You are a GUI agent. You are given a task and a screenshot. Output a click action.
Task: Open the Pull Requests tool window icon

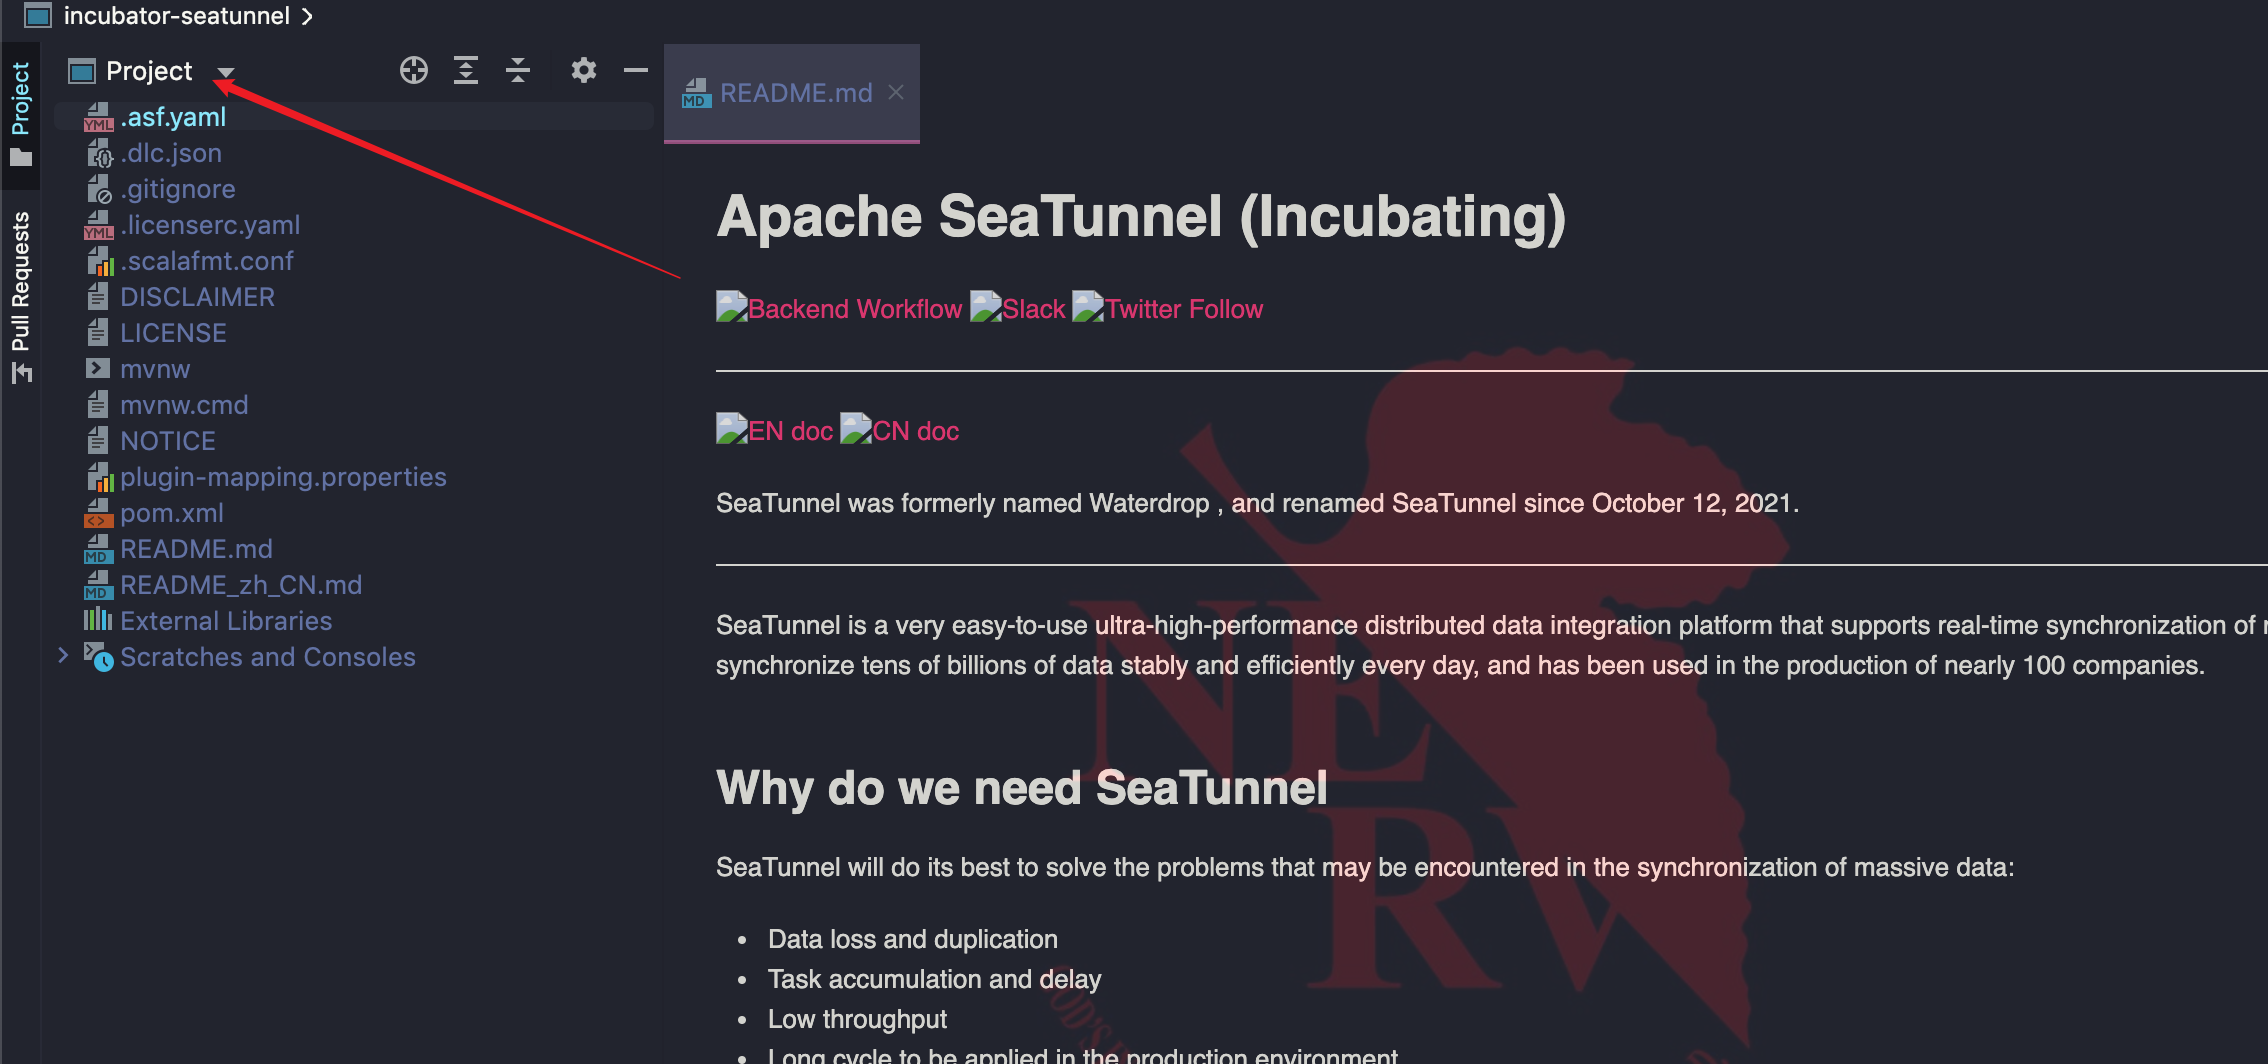21,372
